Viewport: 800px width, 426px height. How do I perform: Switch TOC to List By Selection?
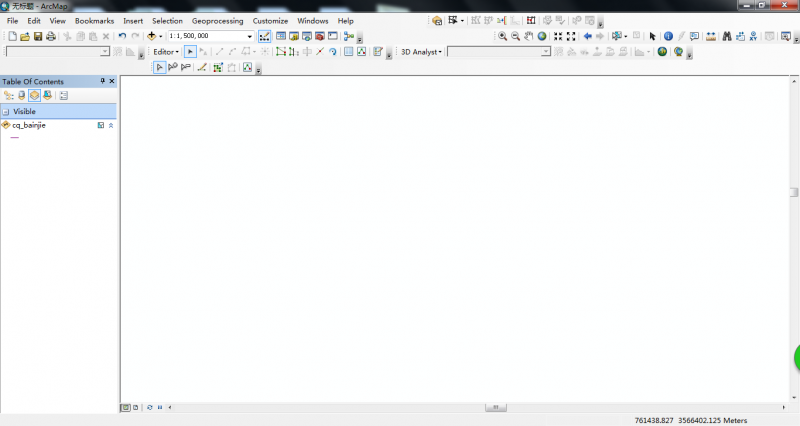pos(47,95)
